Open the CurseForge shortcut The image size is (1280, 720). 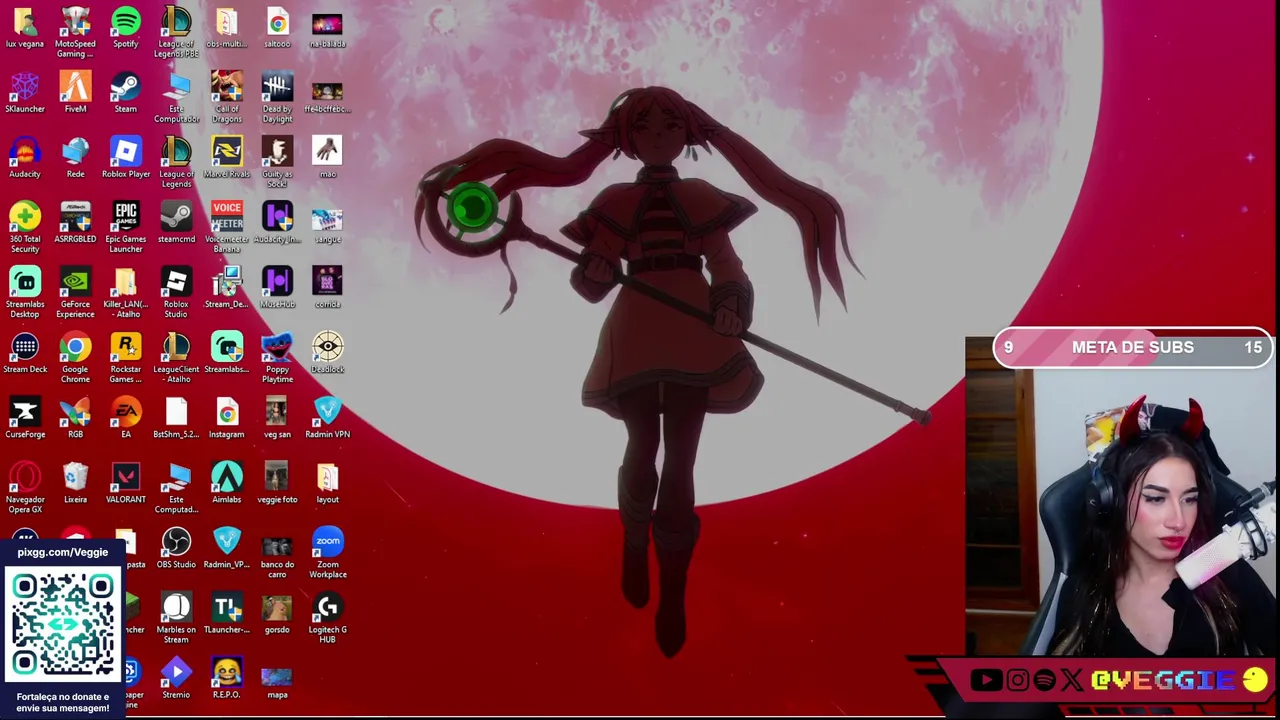tap(25, 417)
